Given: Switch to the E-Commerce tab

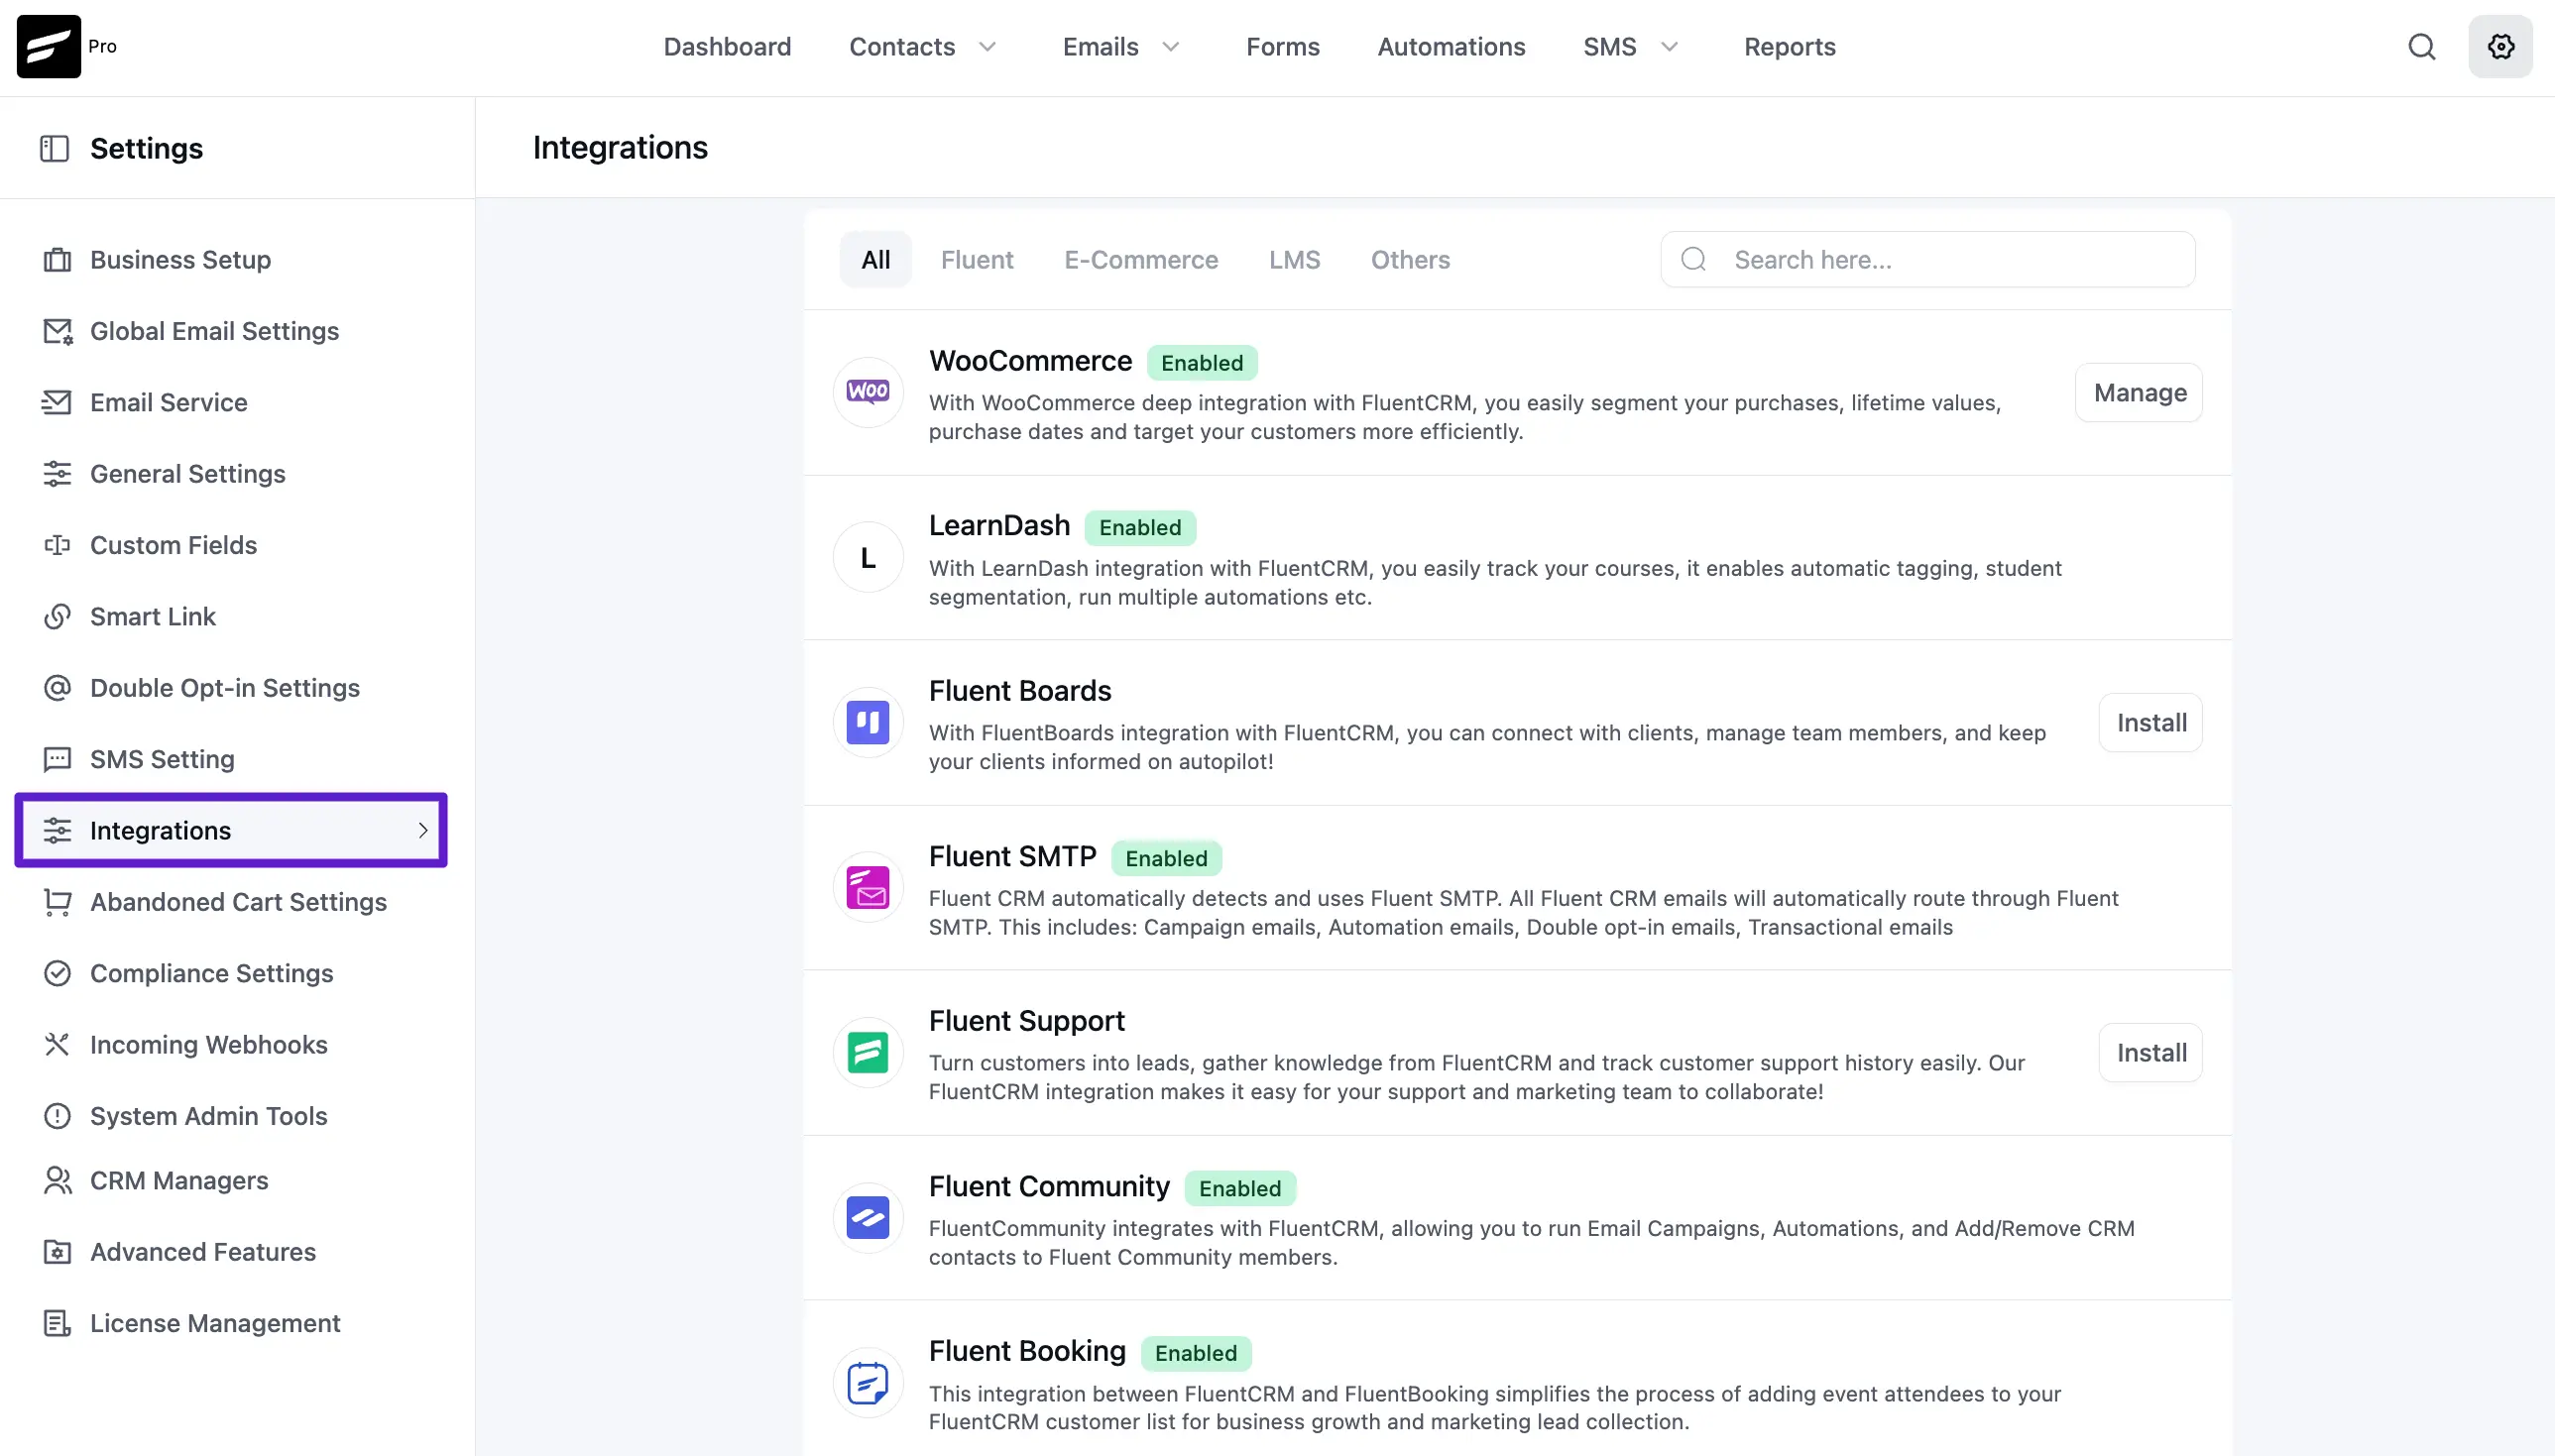Looking at the screenshot, I should (x=1140, y=260).
